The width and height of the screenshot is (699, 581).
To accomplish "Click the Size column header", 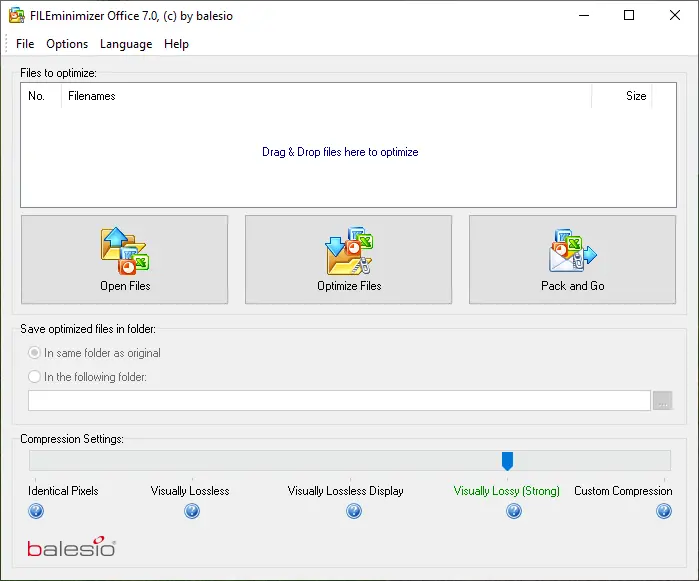I will coord(621,96).
